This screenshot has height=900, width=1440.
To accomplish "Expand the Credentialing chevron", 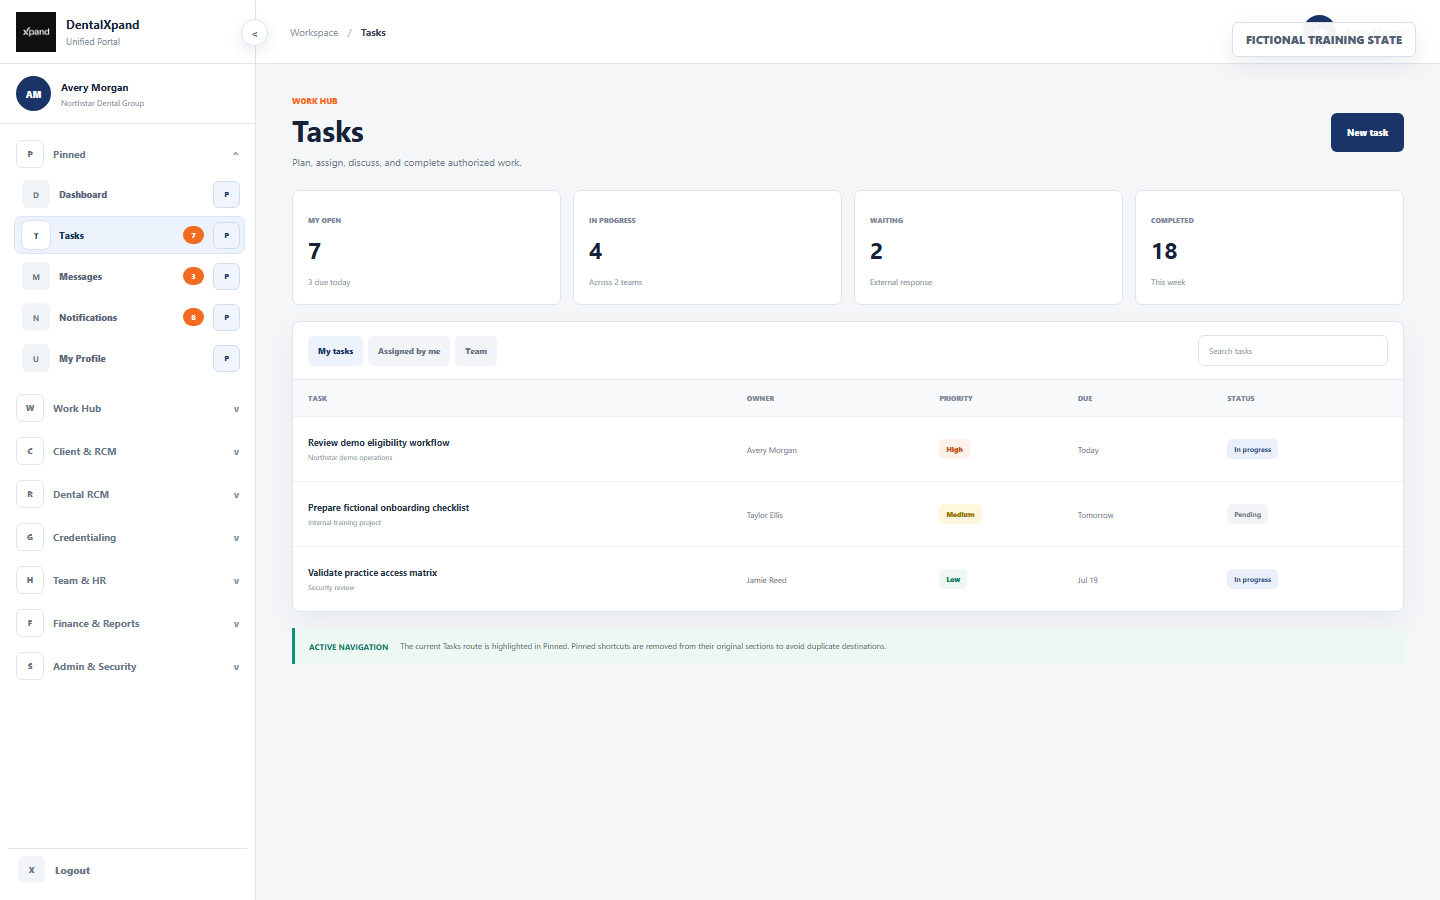I will click(236, 538).
